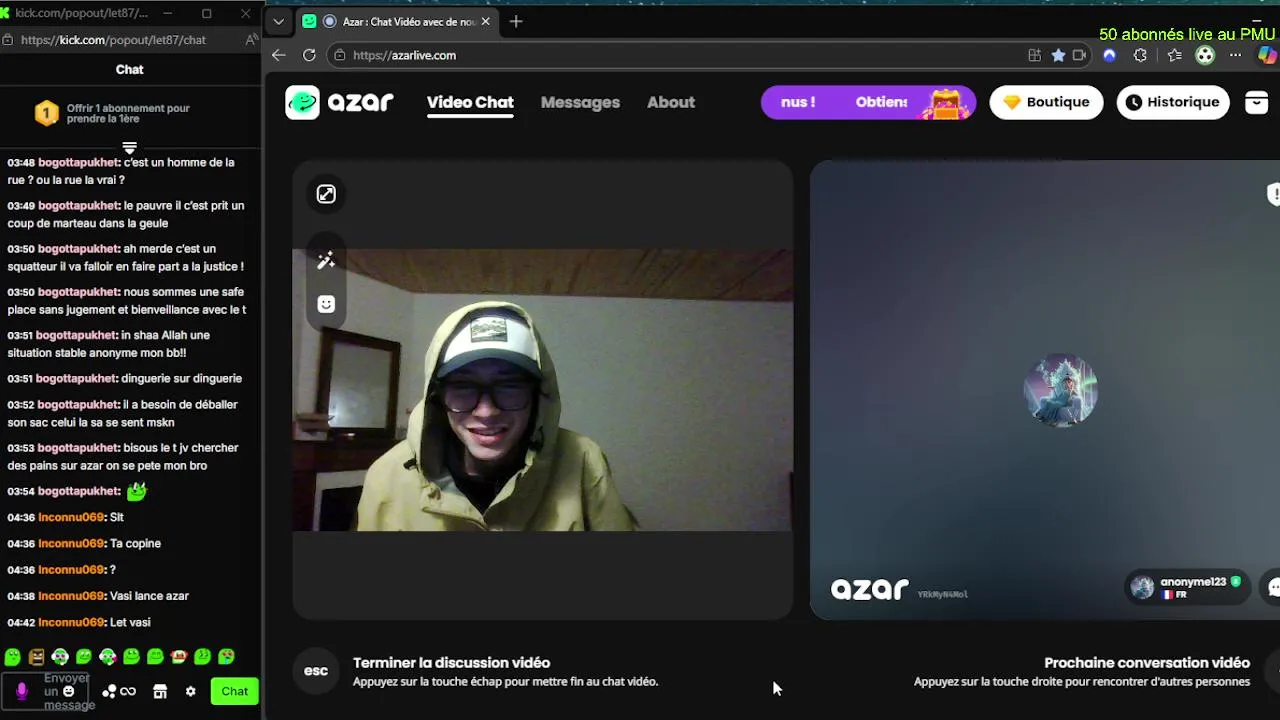Pick the brown angry gorilla emote
The height and width of the screenshot is (720, 1280).
tap(36, 657)
